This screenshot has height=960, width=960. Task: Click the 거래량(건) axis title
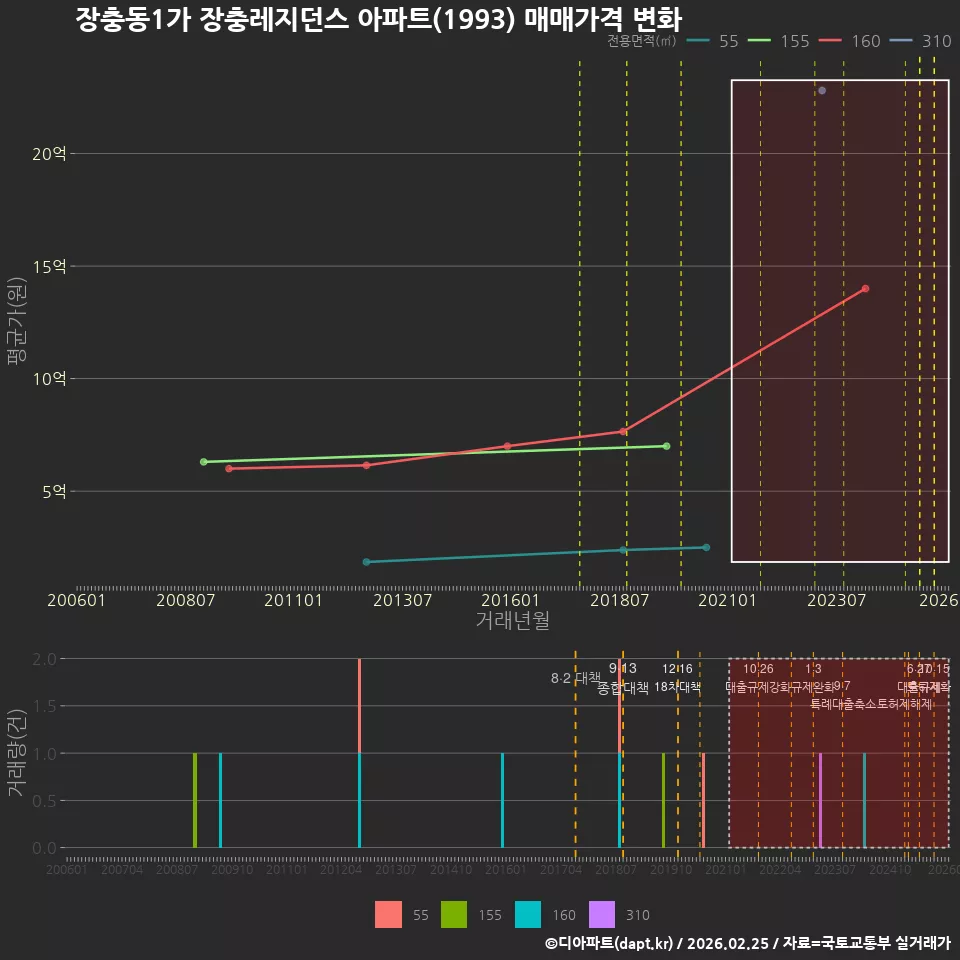(17, 752)
